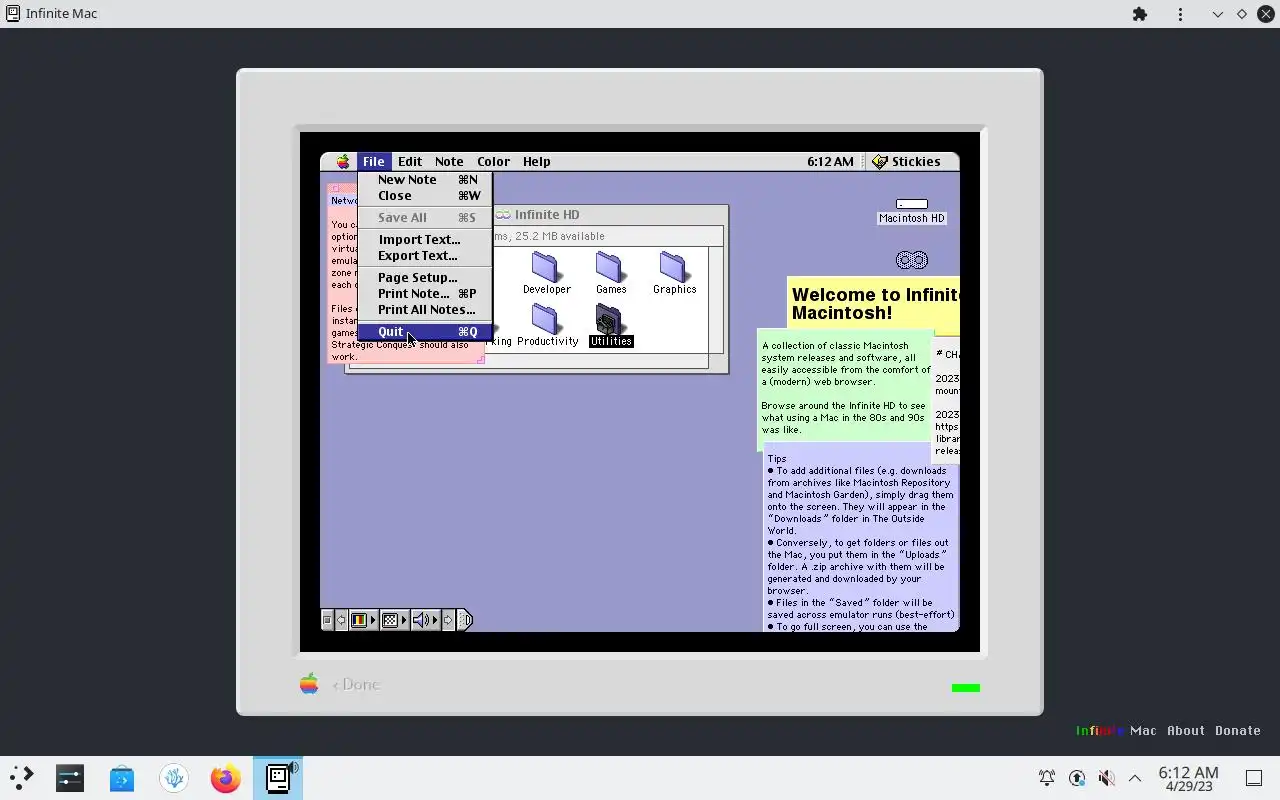Click the Show Desktop button in the taskbar
Image resolution: width=1280 pixels, height=800 pixels.
[x=1254, y=777]
